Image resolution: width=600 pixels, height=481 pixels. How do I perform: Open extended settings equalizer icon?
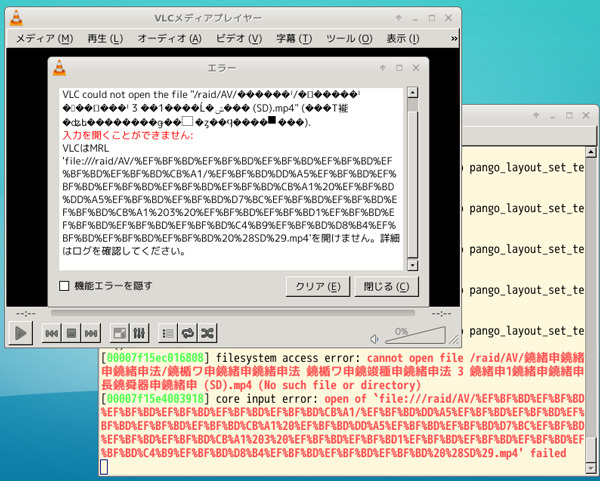coord(139,333)
